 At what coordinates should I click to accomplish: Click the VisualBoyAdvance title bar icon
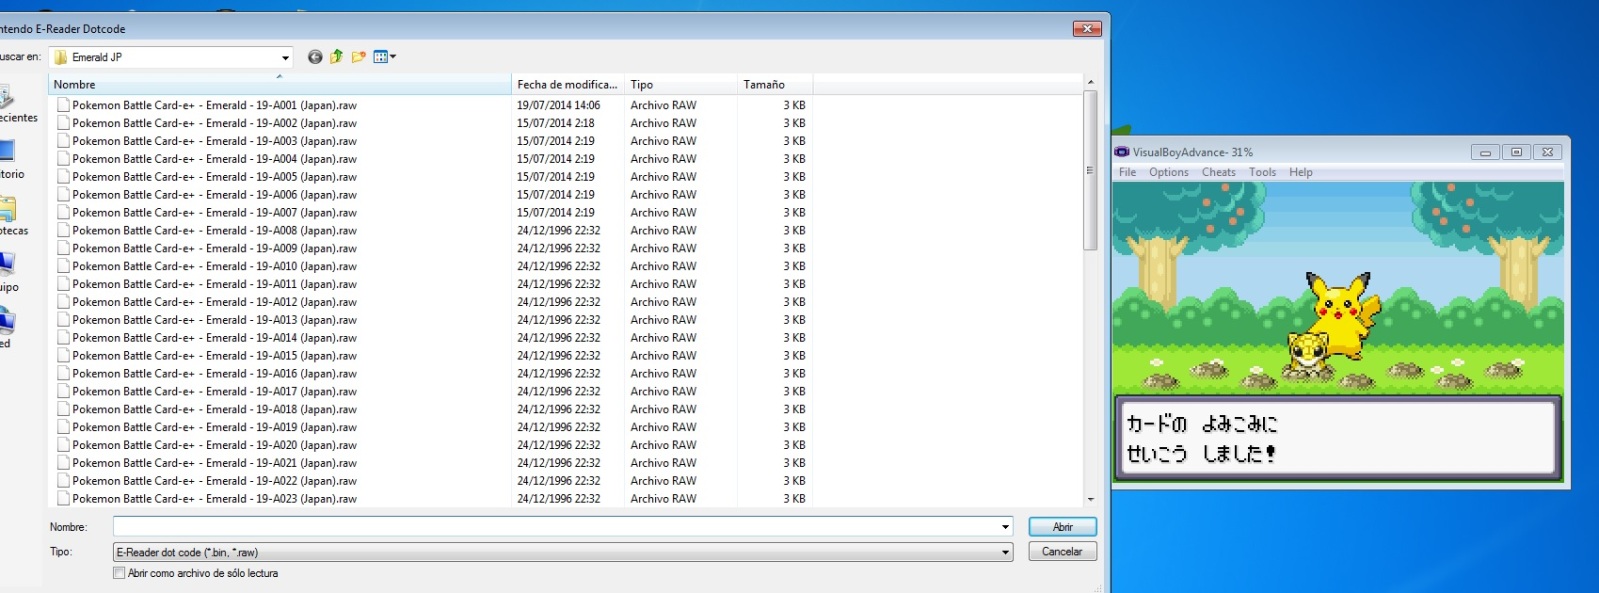pos(1122,152)
